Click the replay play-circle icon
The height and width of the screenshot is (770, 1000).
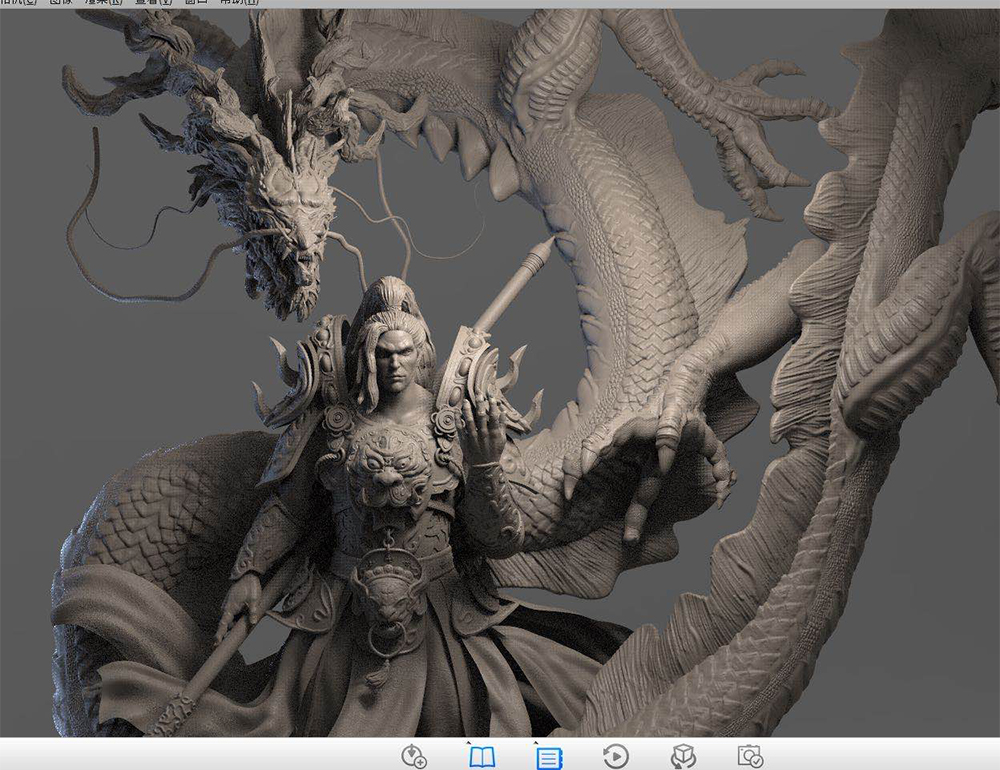(x=615, y=757)
